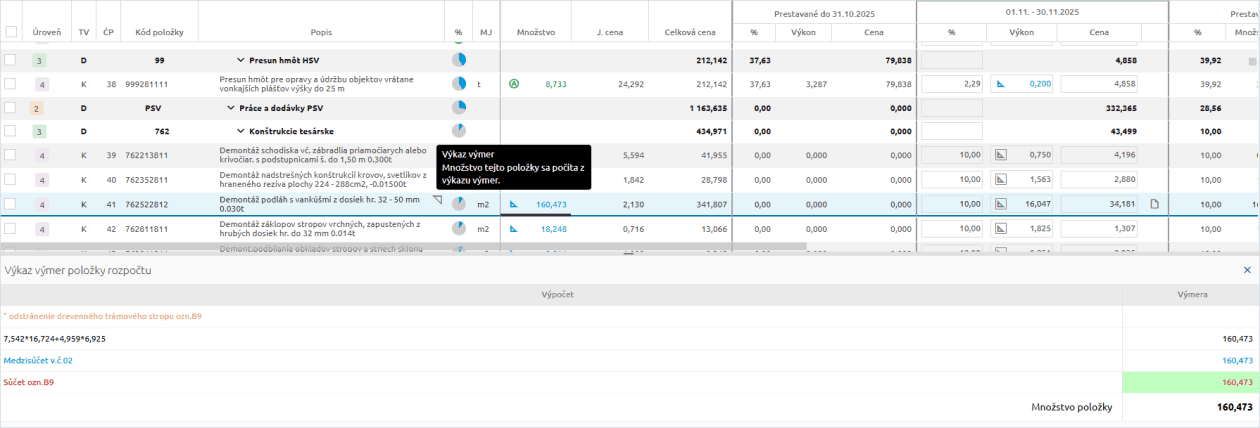Click the progress pie icon in row 999281111
This screenshot has height=428, width=1260.
coord(459,85)
